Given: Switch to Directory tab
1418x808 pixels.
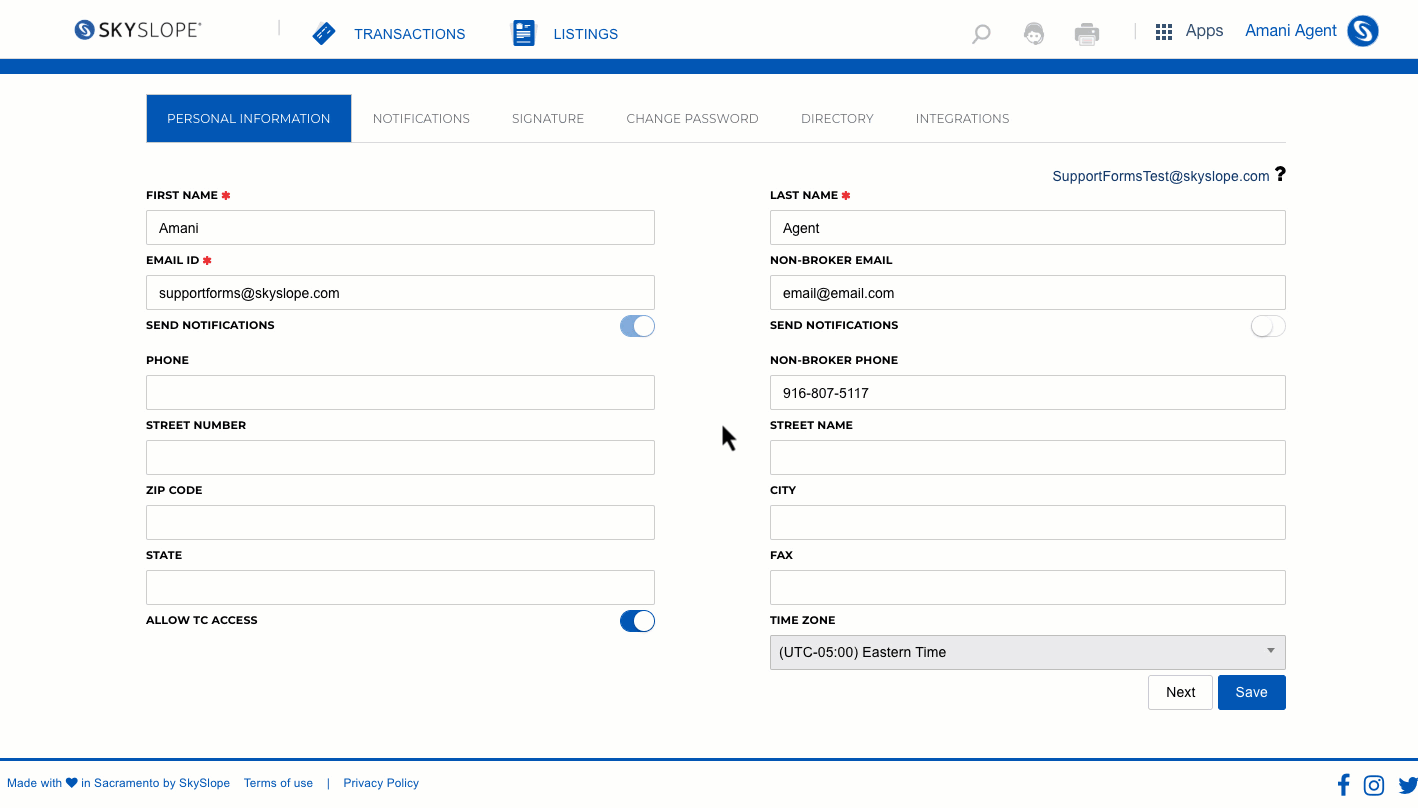Looking at the screenshot, I should pos(837,118).
